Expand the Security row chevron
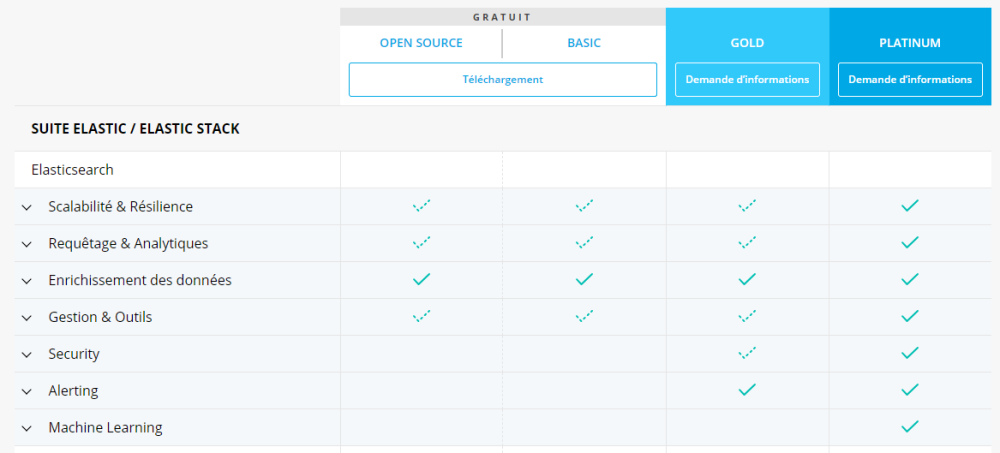The width and height of the screenshot is (1000, 453). point(27,355)
